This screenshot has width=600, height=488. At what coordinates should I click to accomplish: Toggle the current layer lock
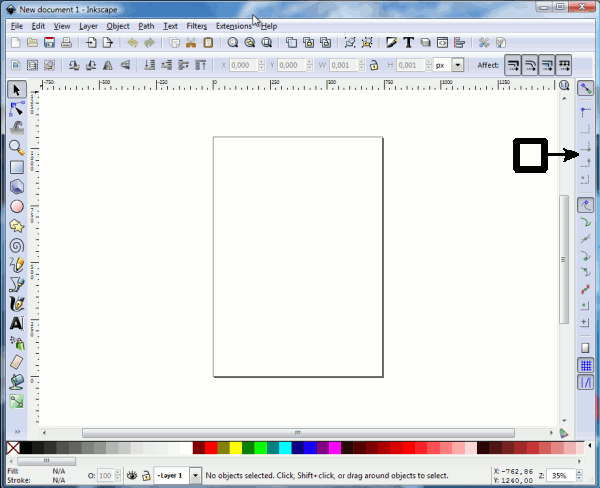146,476
